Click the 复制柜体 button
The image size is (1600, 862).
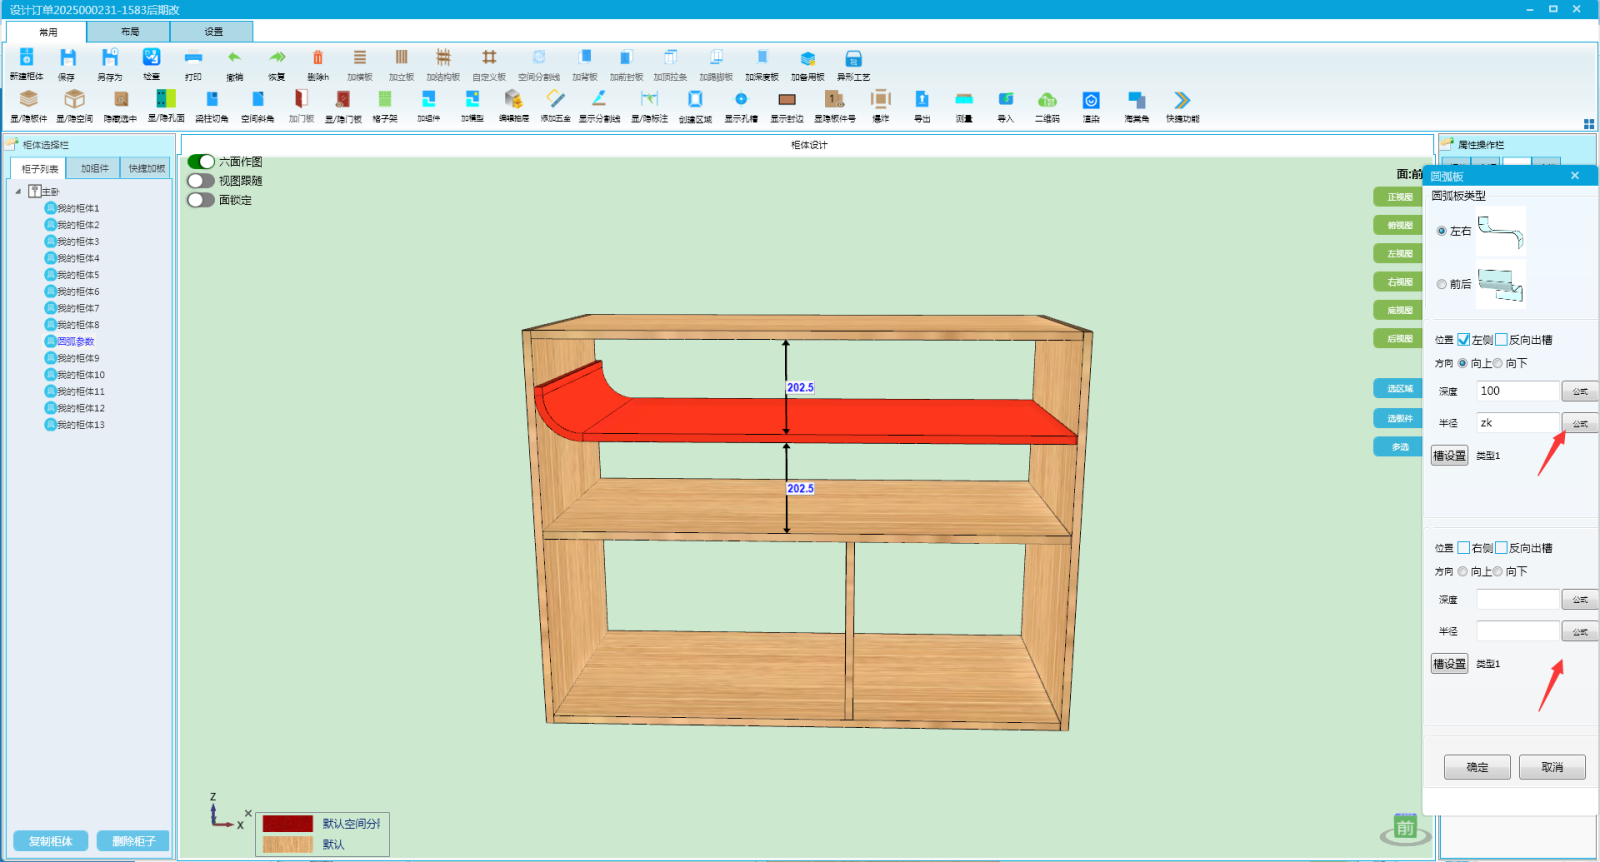pyautogui.click(x=51, y=841)
